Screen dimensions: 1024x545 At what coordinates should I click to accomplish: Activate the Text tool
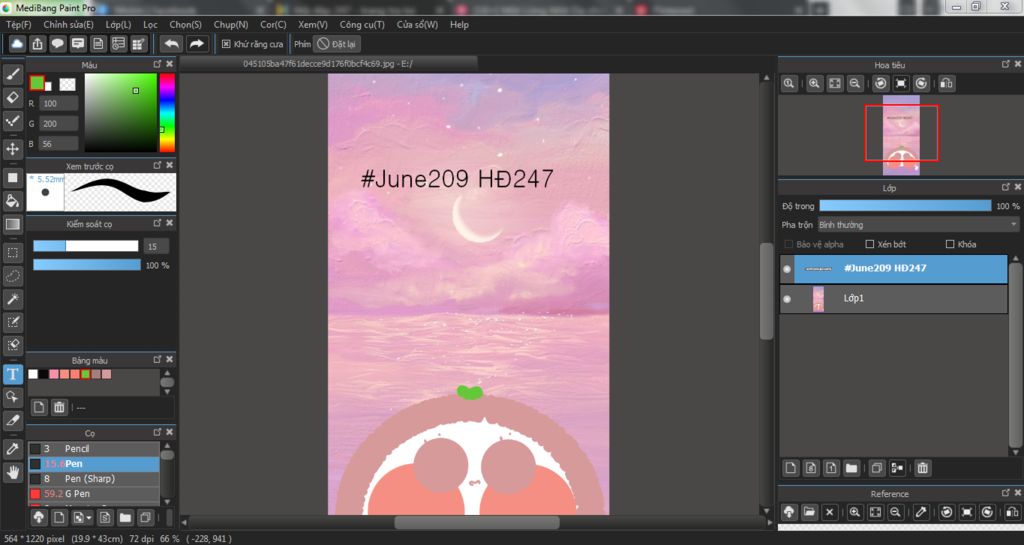click(12, 374)
